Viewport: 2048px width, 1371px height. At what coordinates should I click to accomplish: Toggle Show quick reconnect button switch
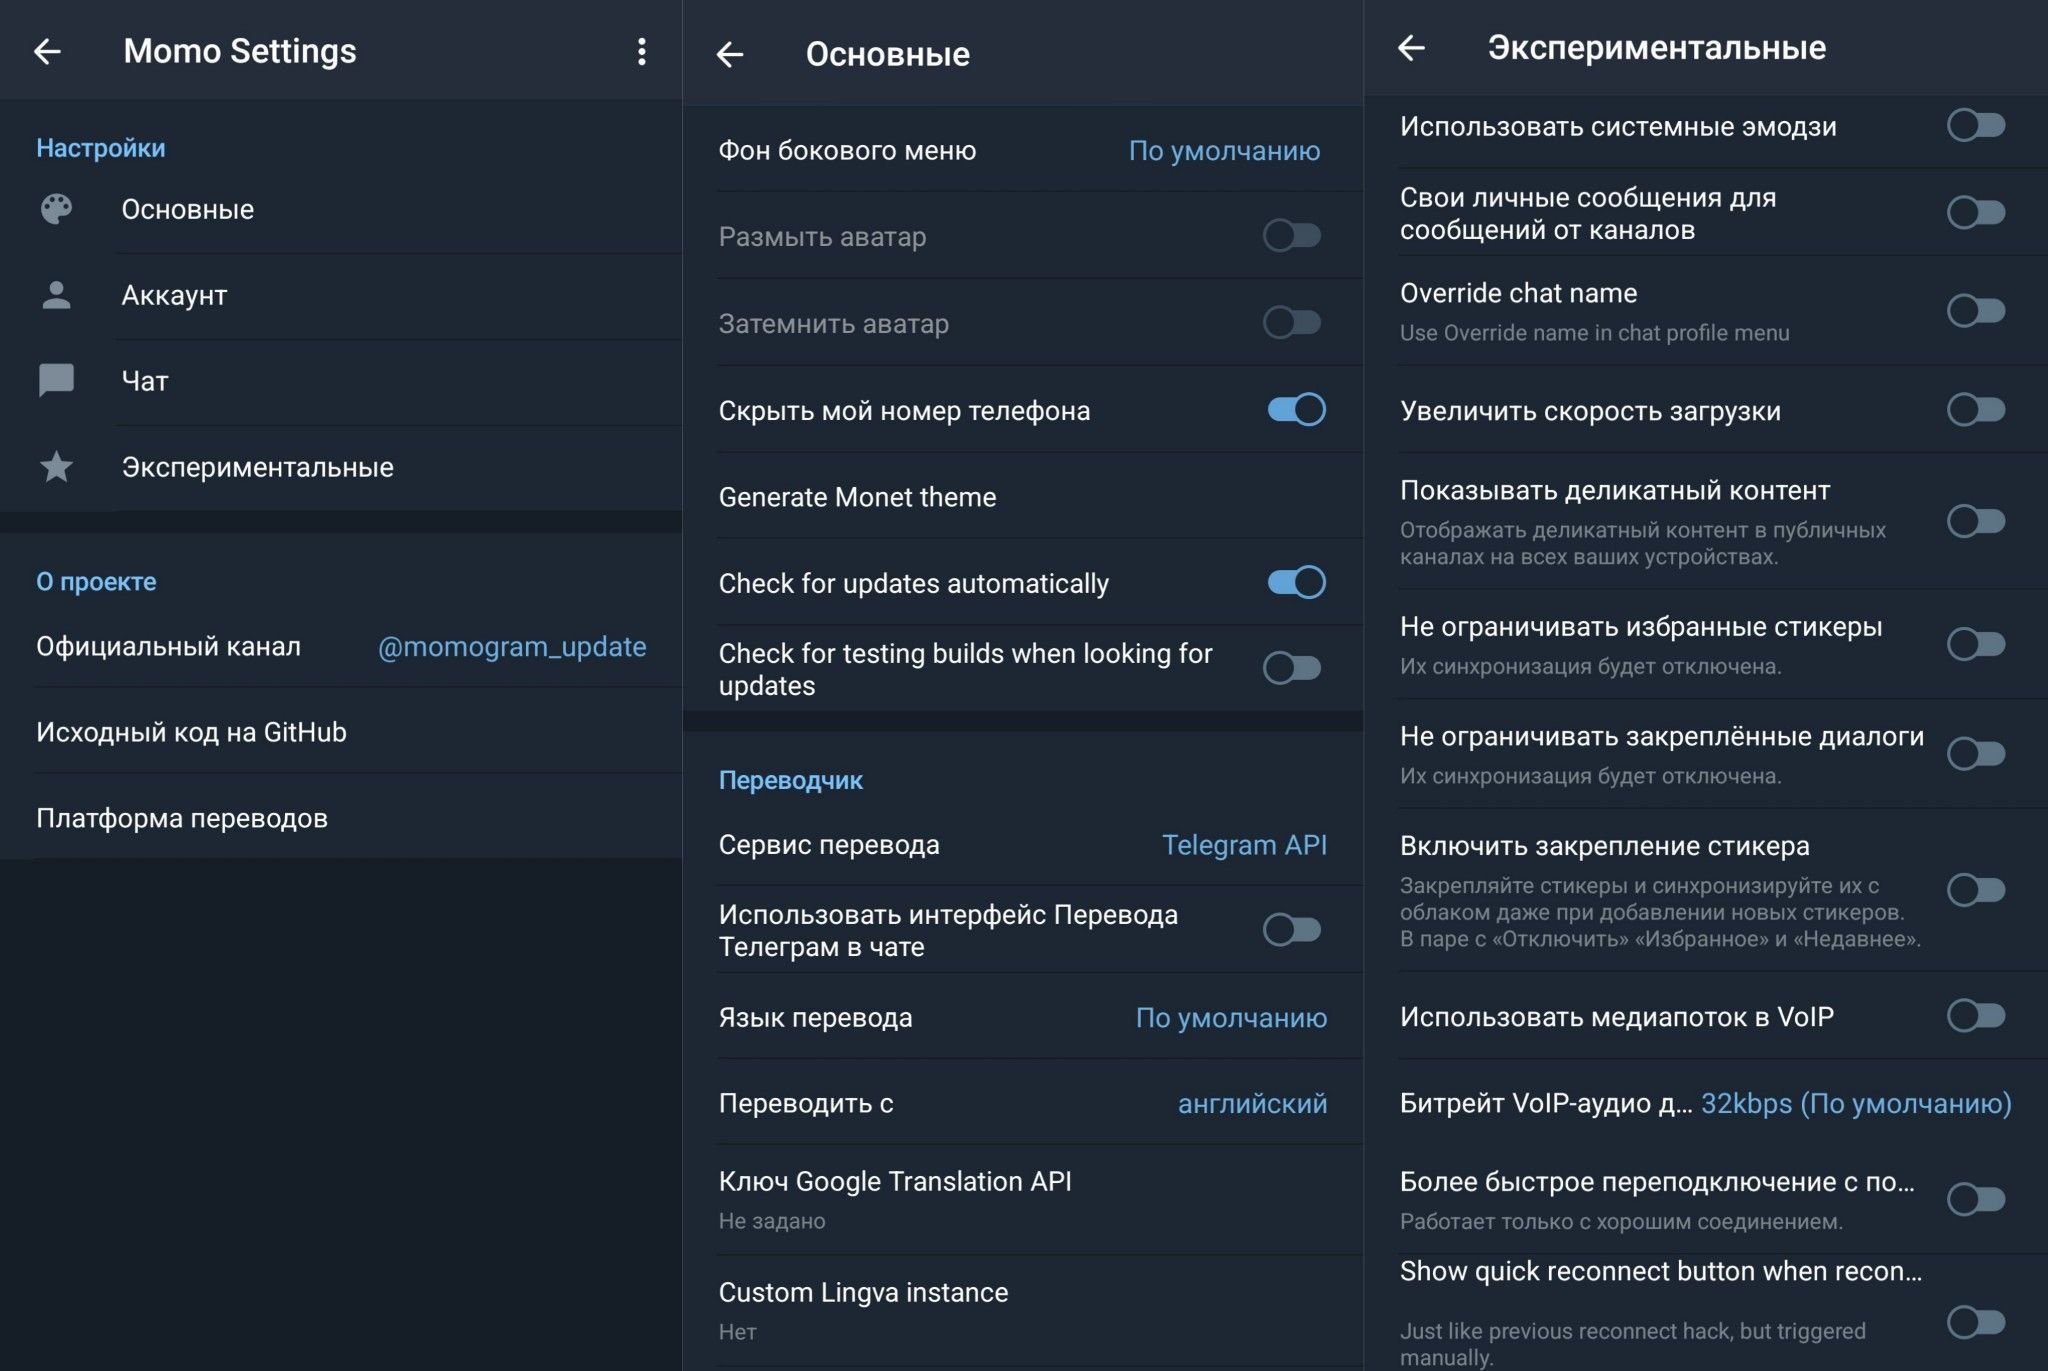pos(1976,1322)
